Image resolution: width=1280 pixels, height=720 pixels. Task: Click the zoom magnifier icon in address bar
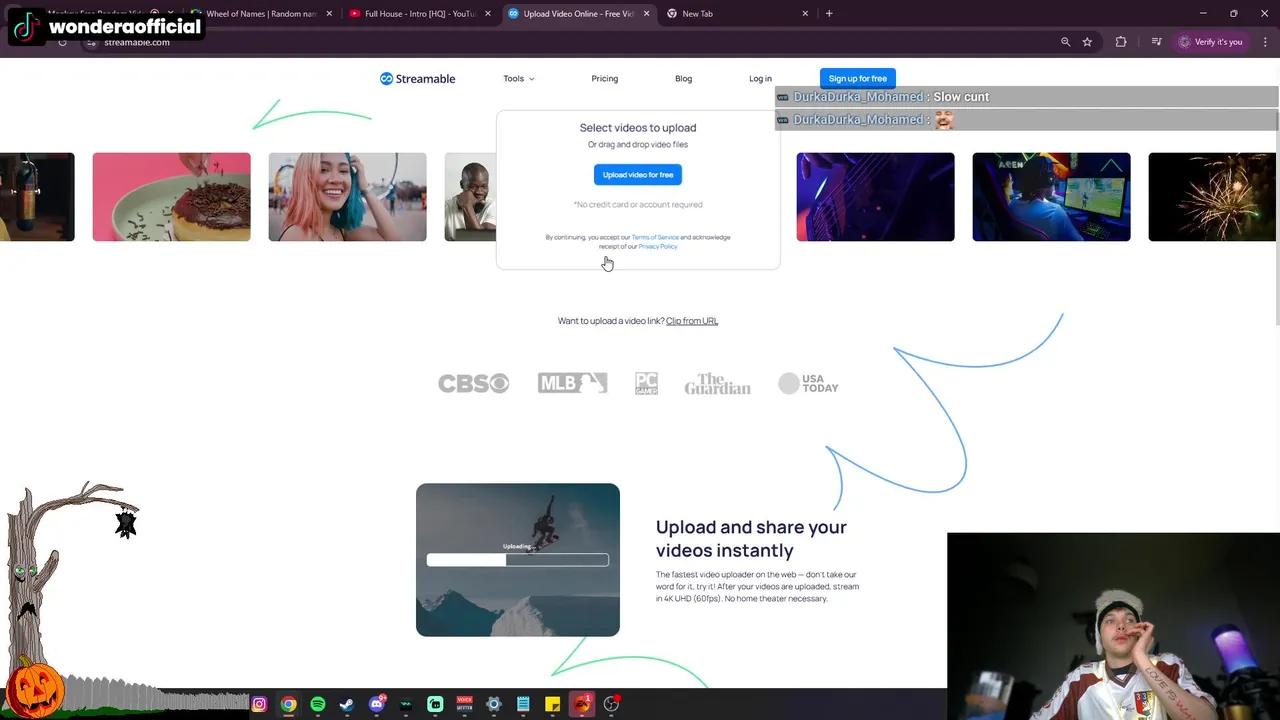click(x=1065, y=42)
